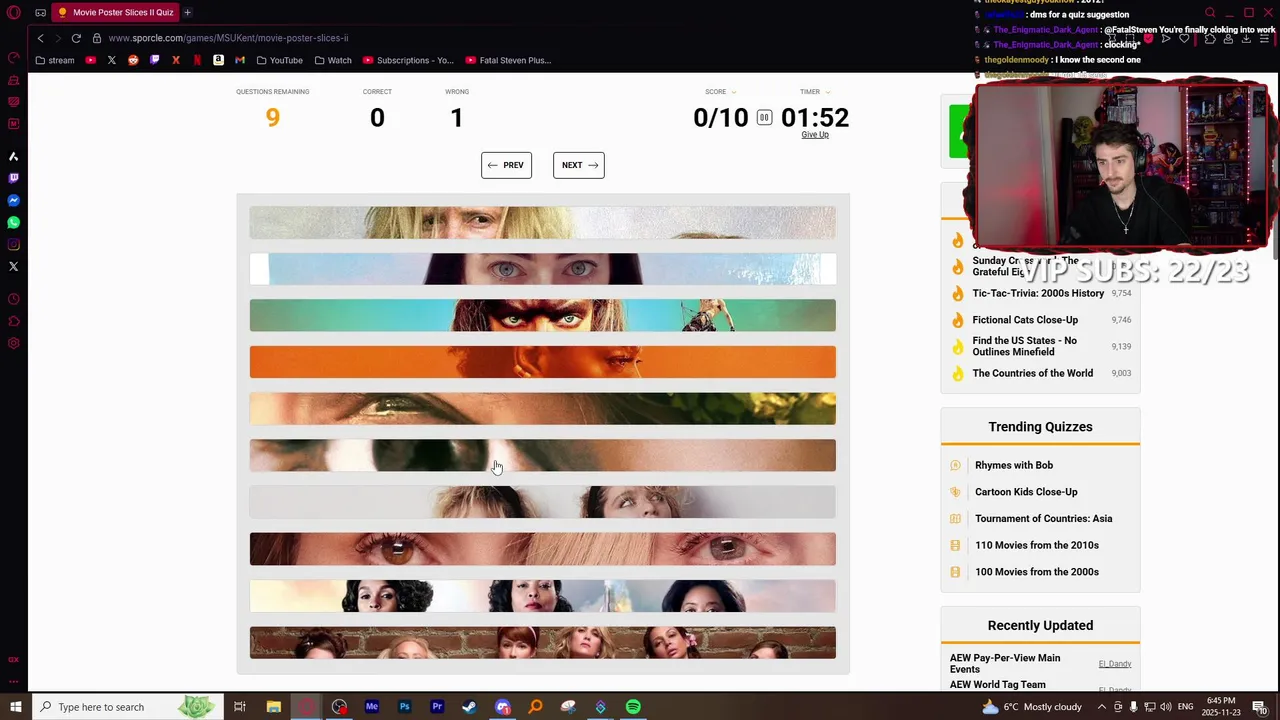The height and width of the screenshot is (720, 1280).
Task: Open Tournament of Countries: Asia quiz
Action: (1043, 518)
